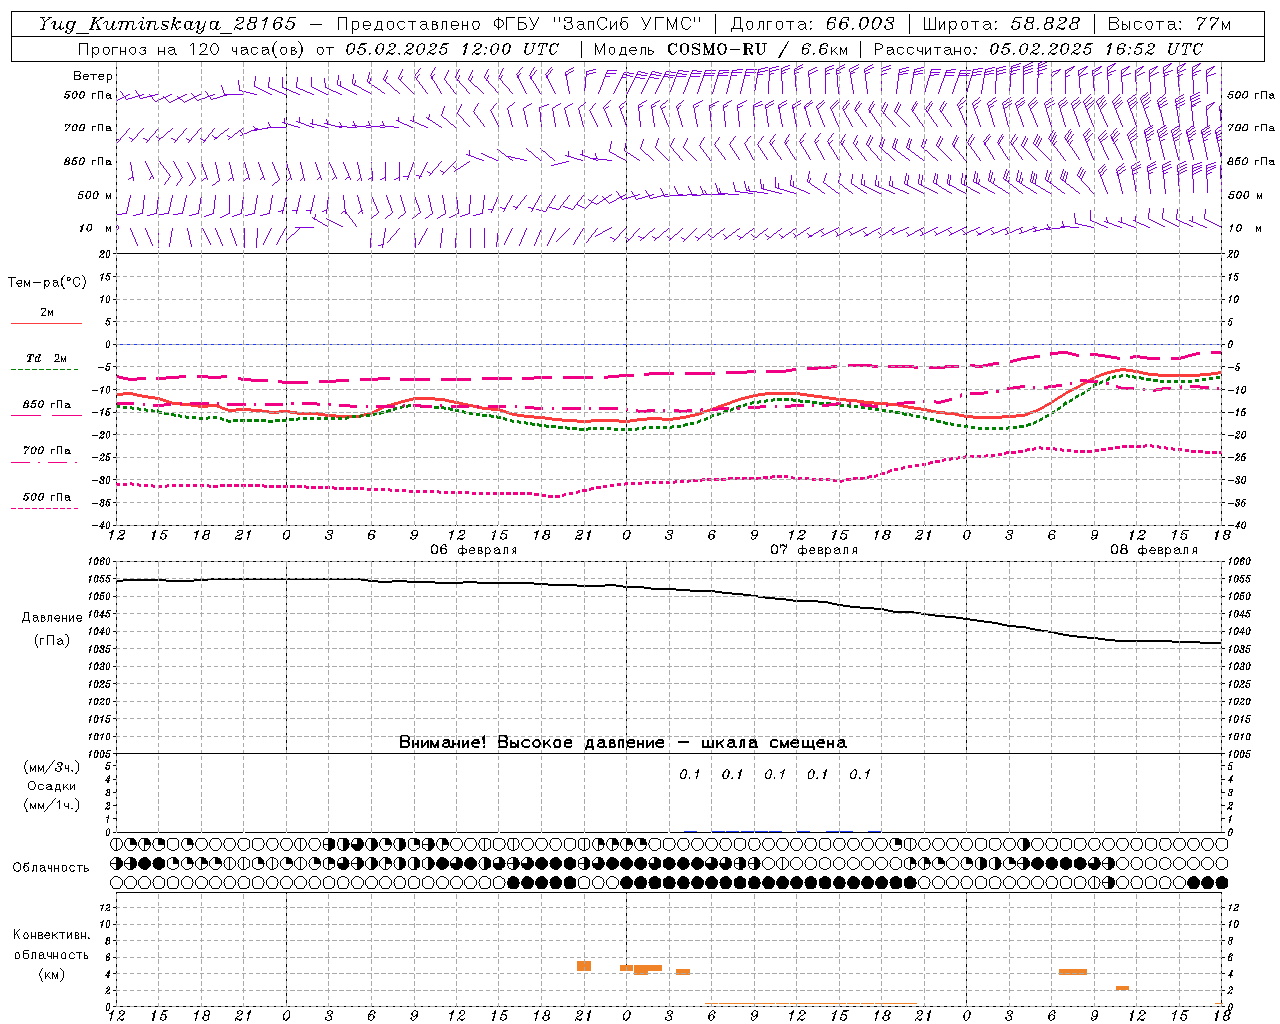Select the Прогноз на 120 часа(ов) text
This screenshot has width=1280, height=1024.
[193, 49]
